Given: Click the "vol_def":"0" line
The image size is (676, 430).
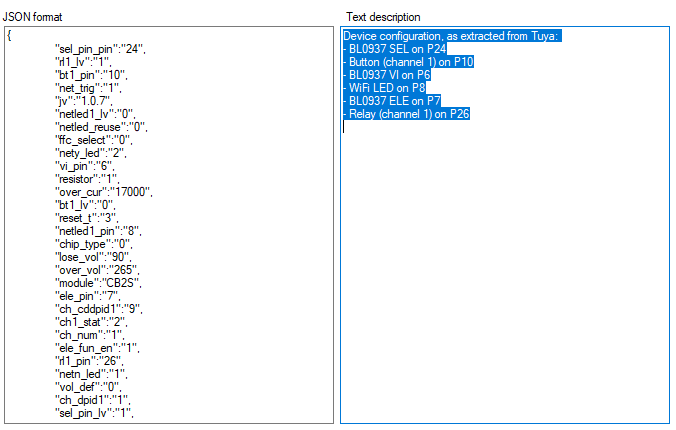Looking at the screenshot, I should [88, 387].
